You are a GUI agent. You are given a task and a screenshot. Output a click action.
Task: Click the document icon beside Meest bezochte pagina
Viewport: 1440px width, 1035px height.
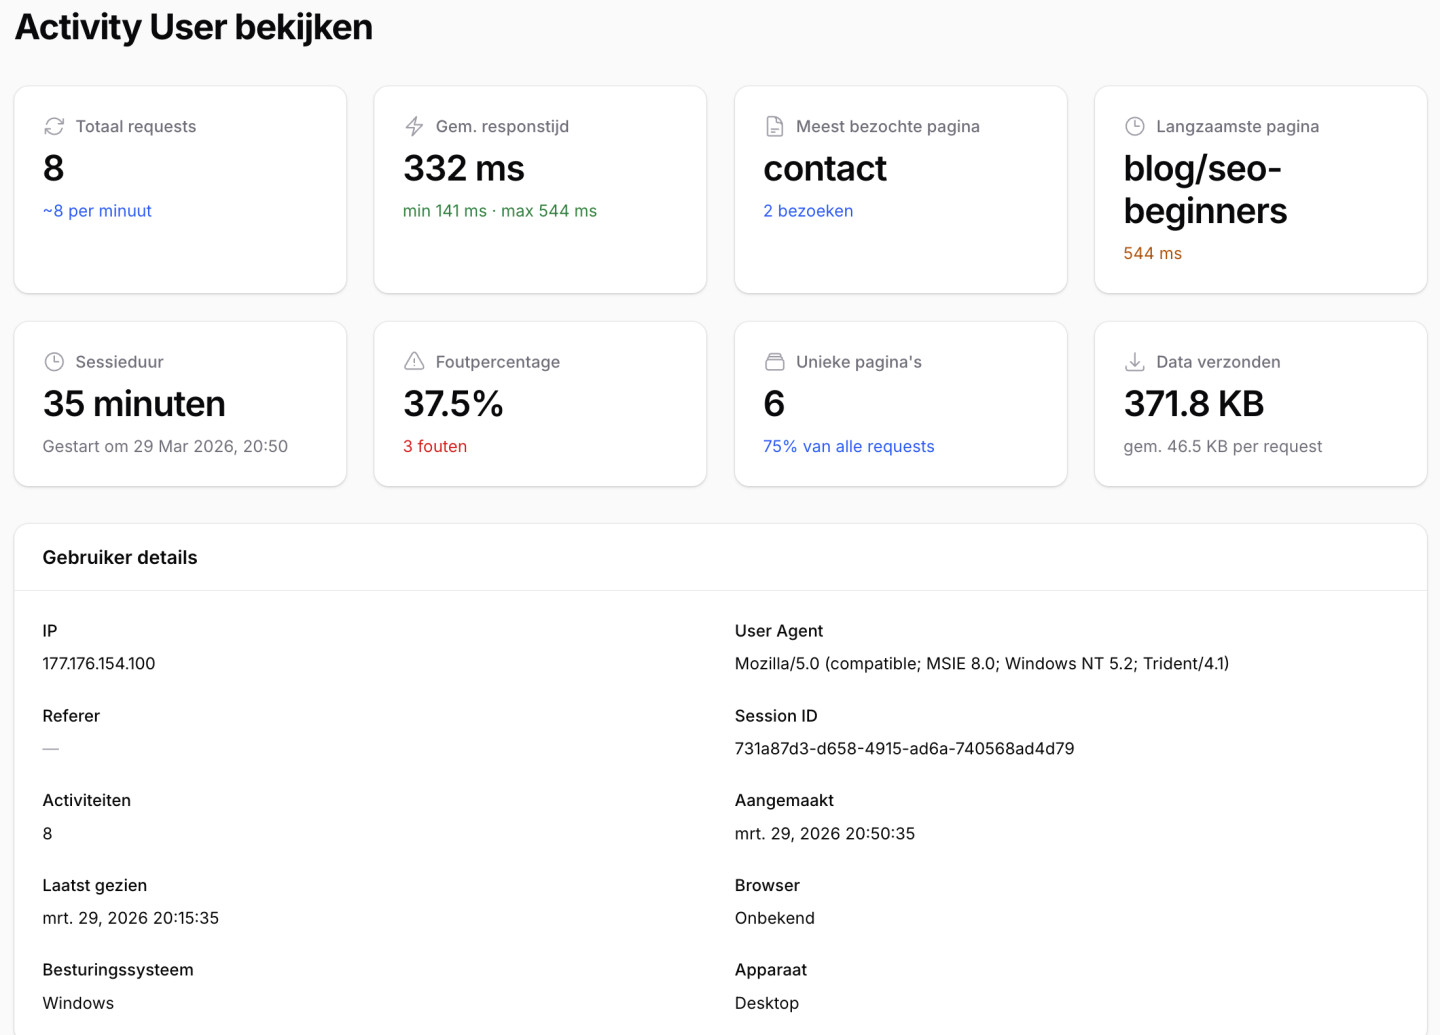(x=774, y=126)
